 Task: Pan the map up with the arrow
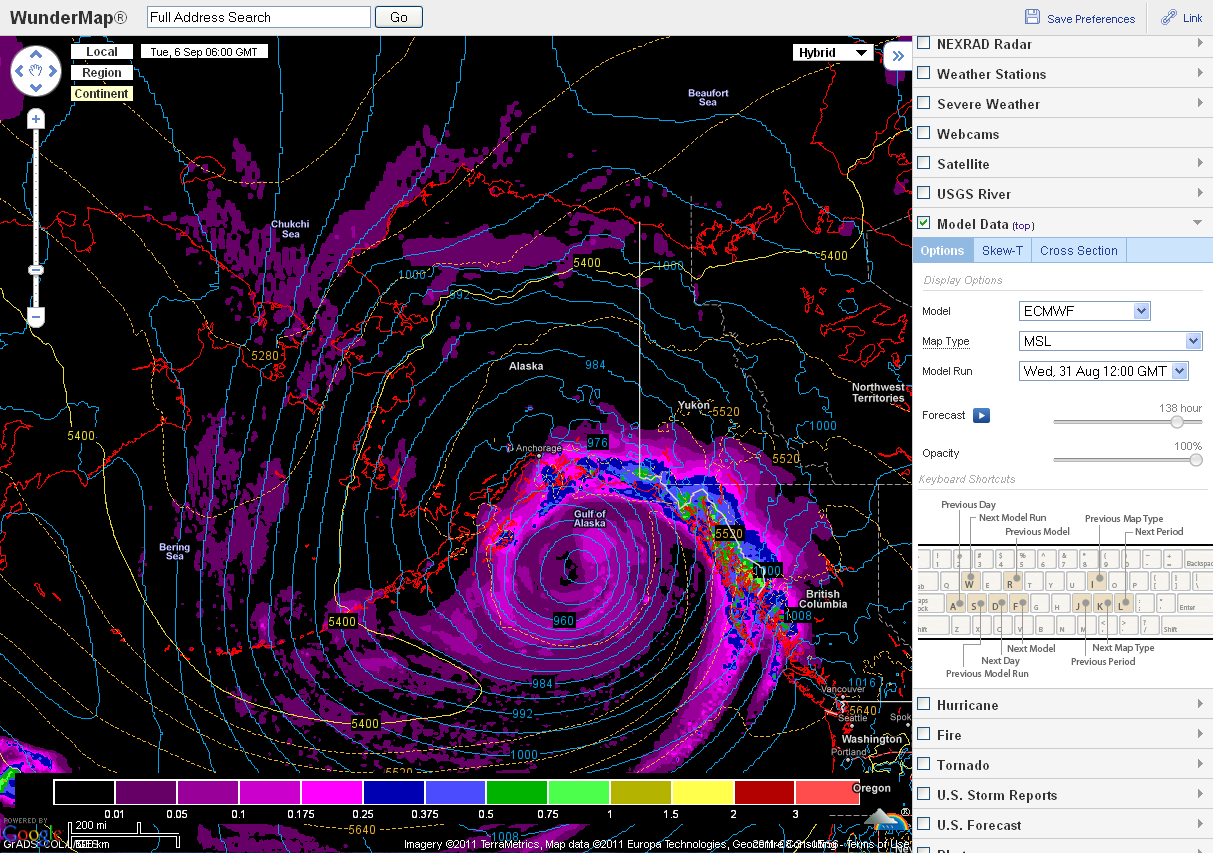36,53
